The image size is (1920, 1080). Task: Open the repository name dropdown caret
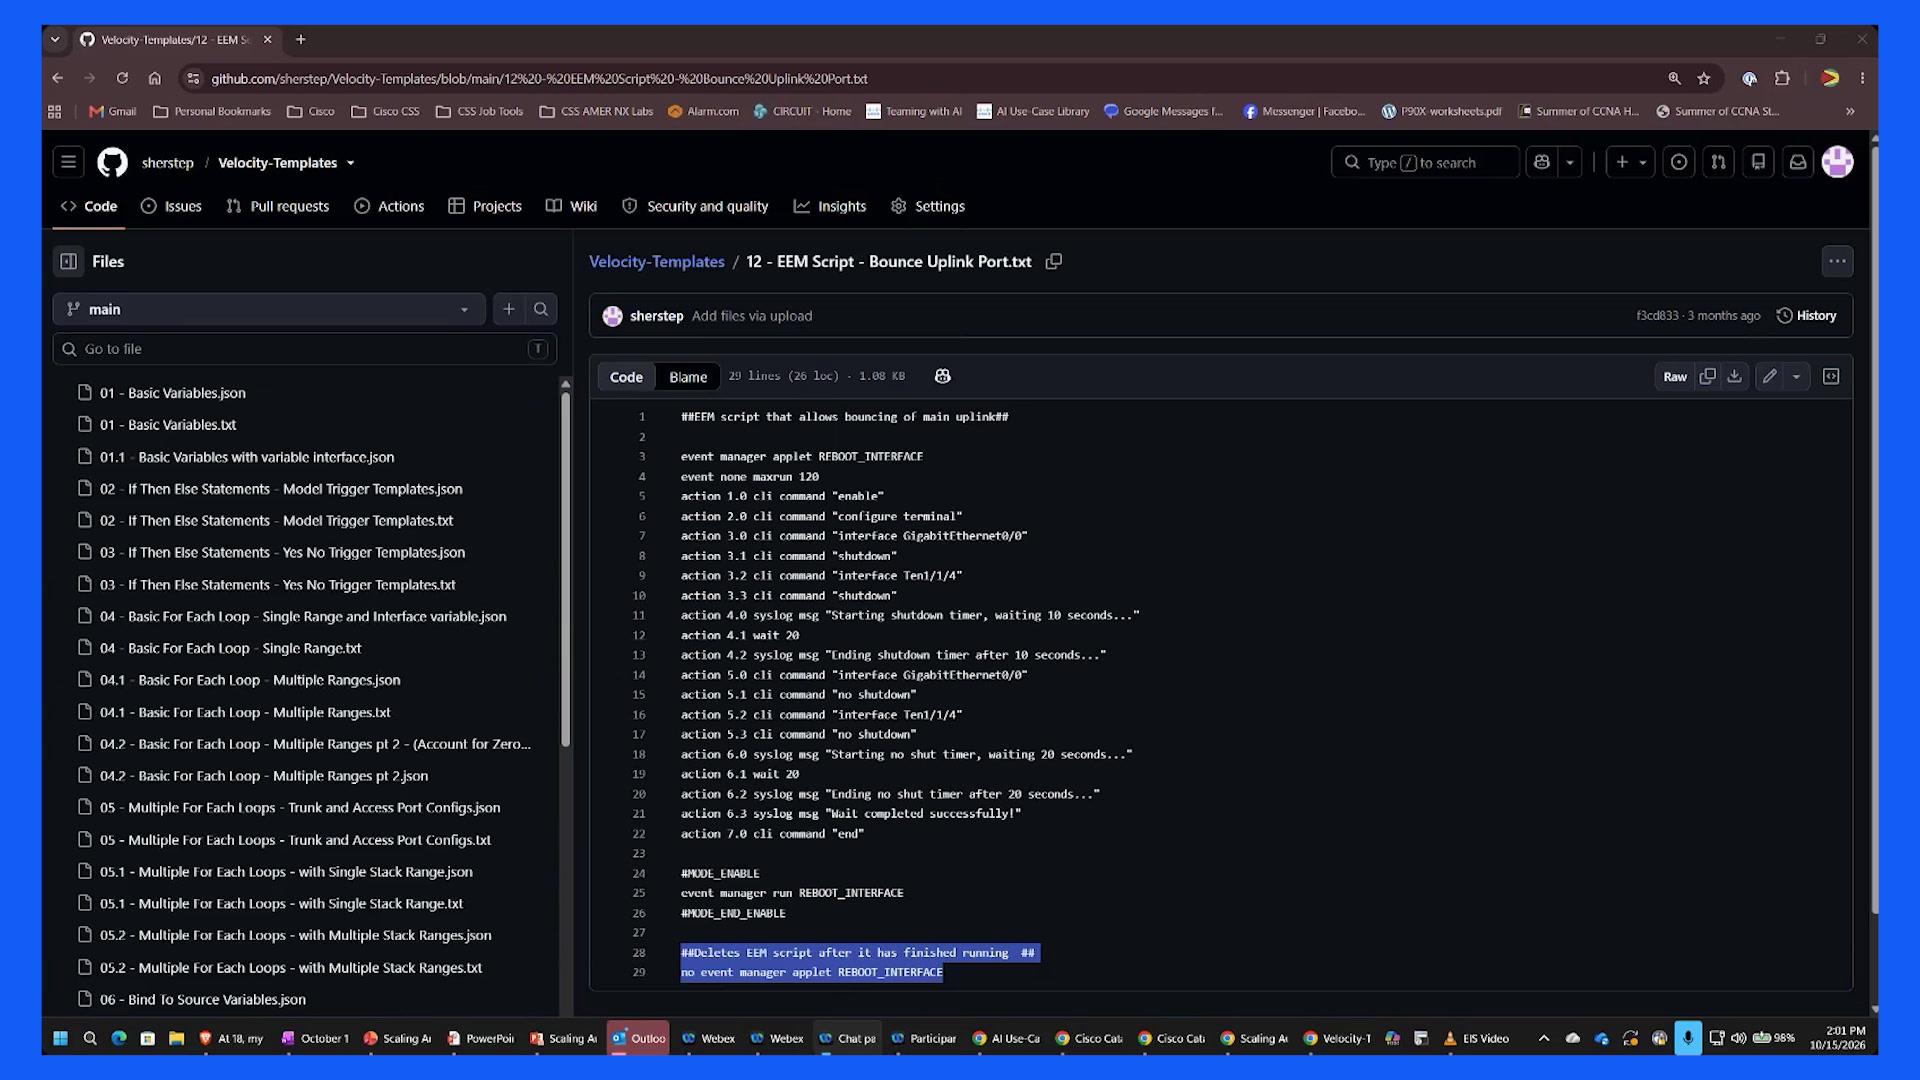pos(350,163)
